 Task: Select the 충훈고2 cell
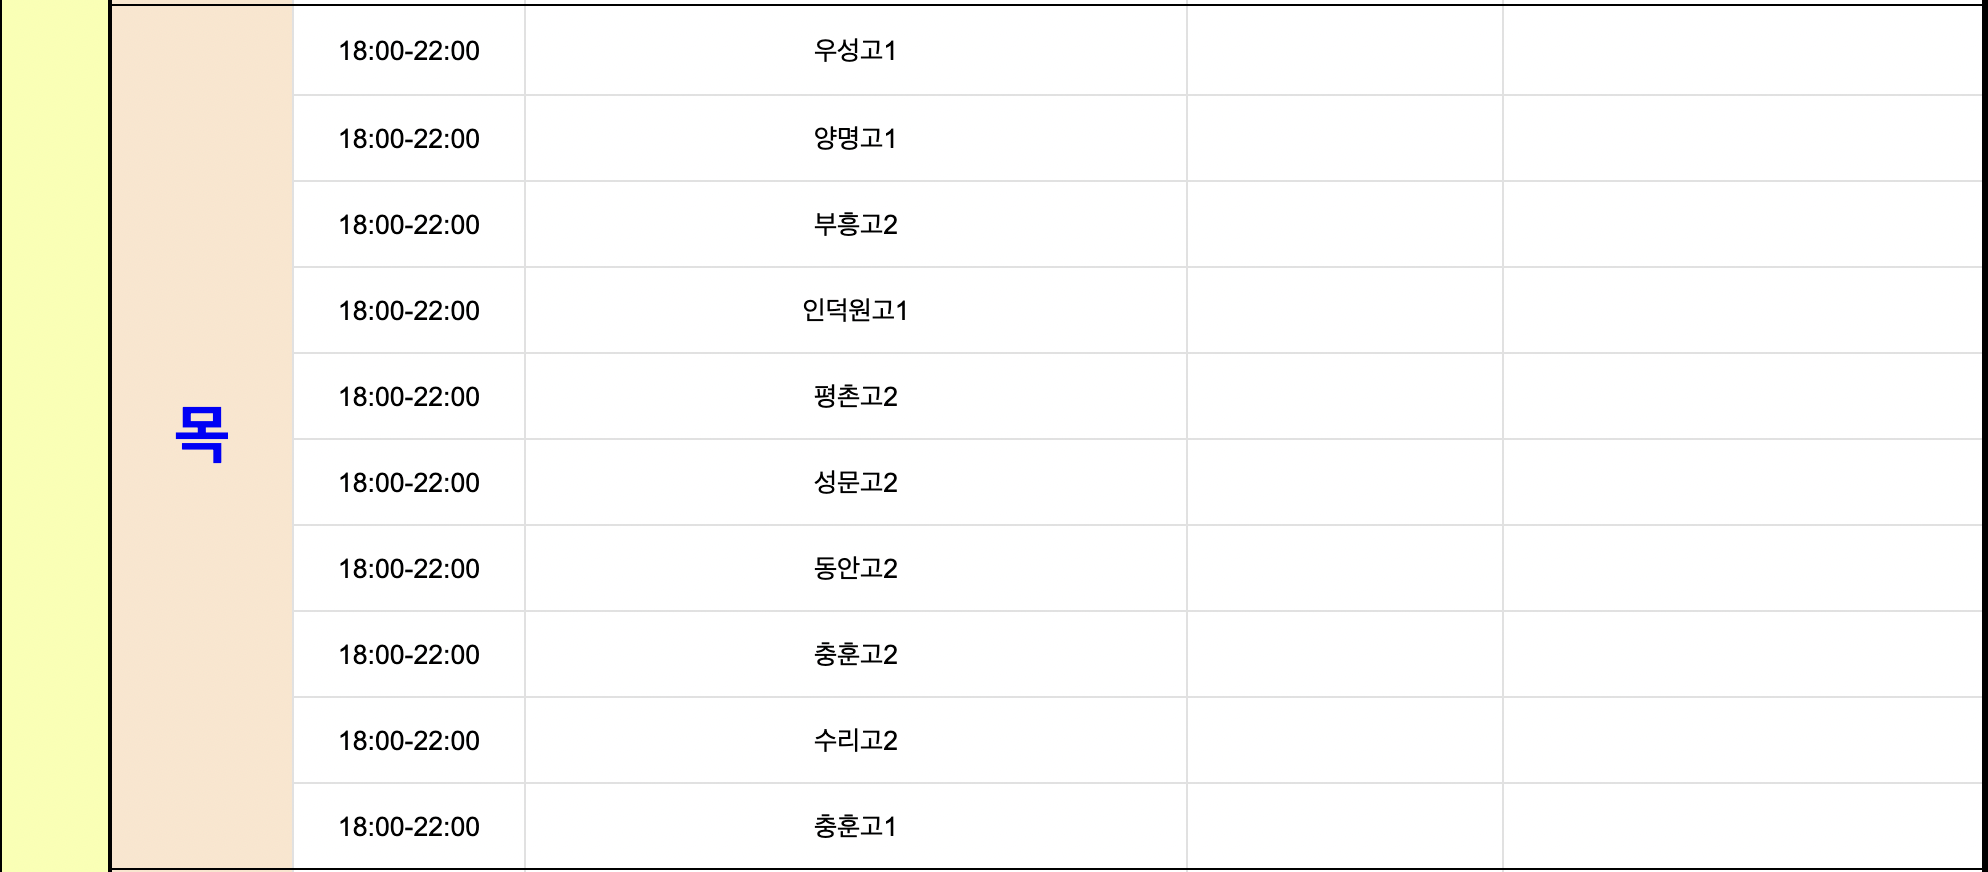[x=855, y=654]
